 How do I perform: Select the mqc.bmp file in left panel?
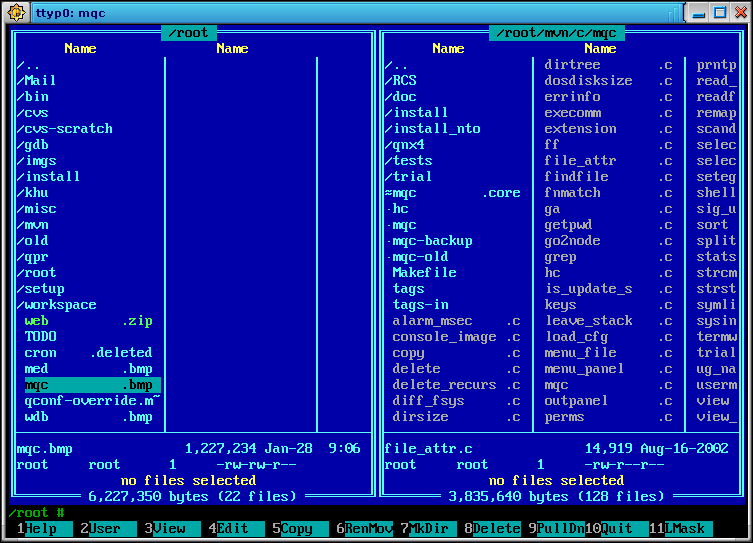[88, 385]
